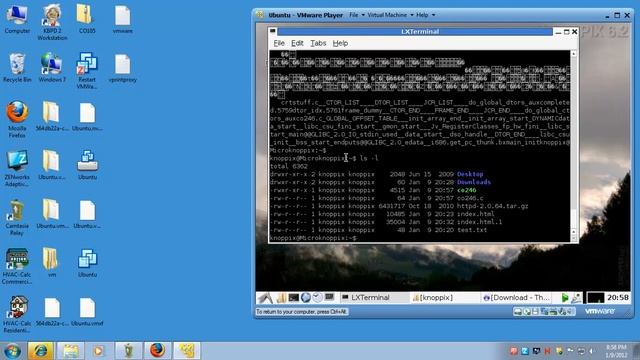Expand the Virtual Machine dropdown menu

tap(390, 15)
